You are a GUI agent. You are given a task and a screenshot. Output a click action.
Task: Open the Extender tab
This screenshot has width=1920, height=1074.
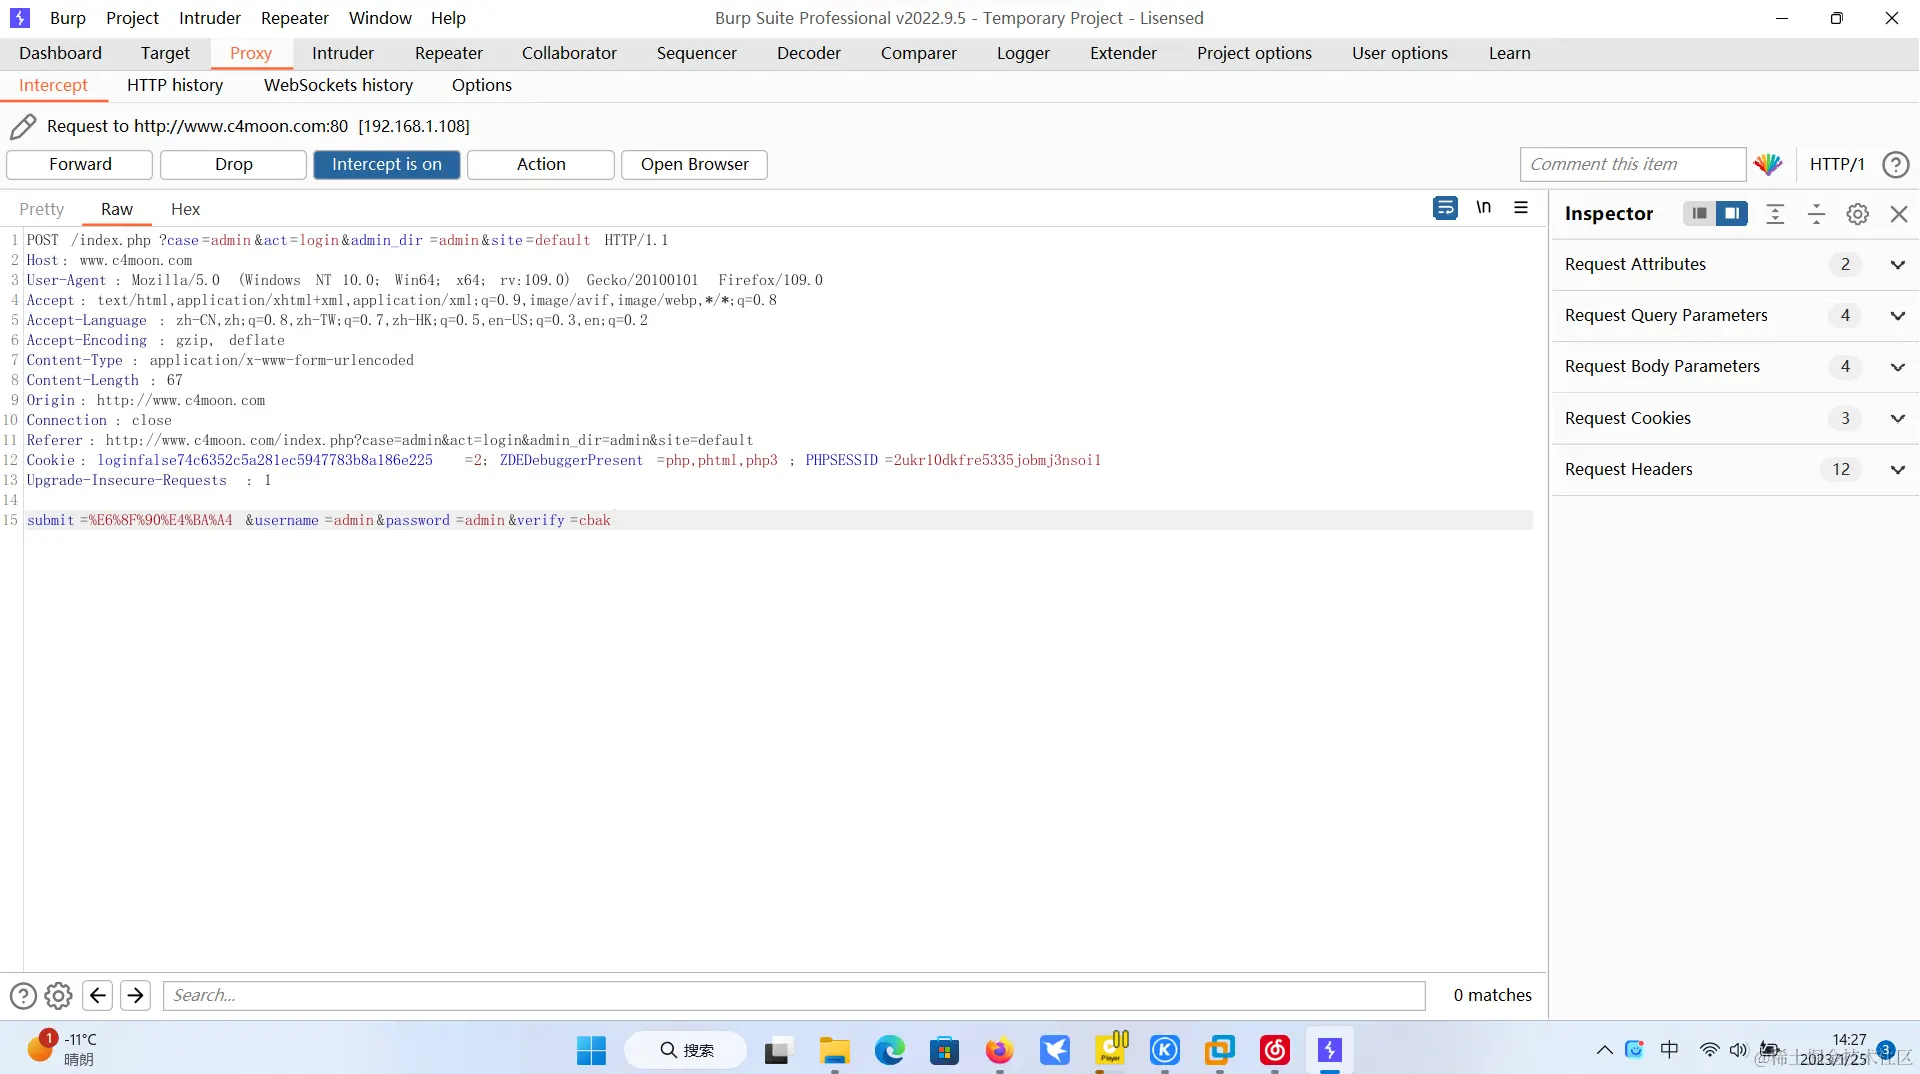click(x=1123, y=53)
